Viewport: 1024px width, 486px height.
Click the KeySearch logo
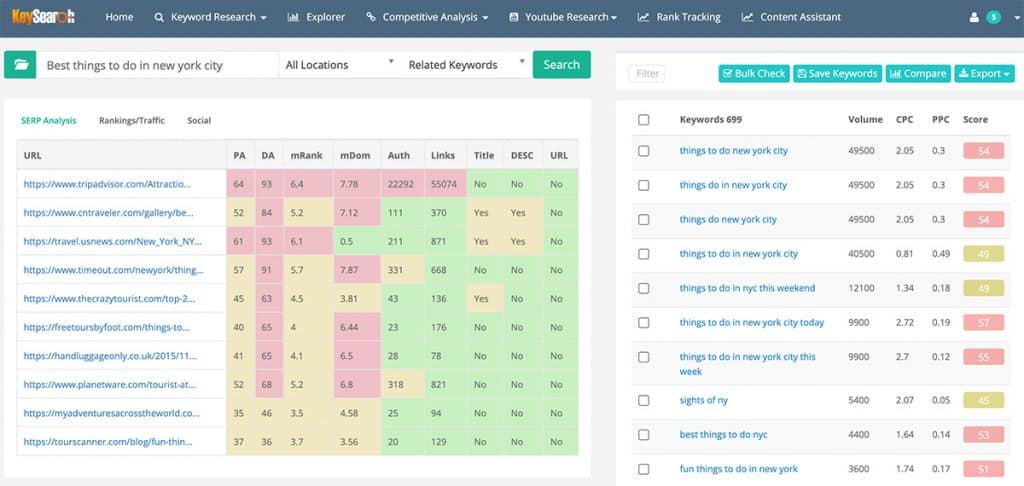43,17
